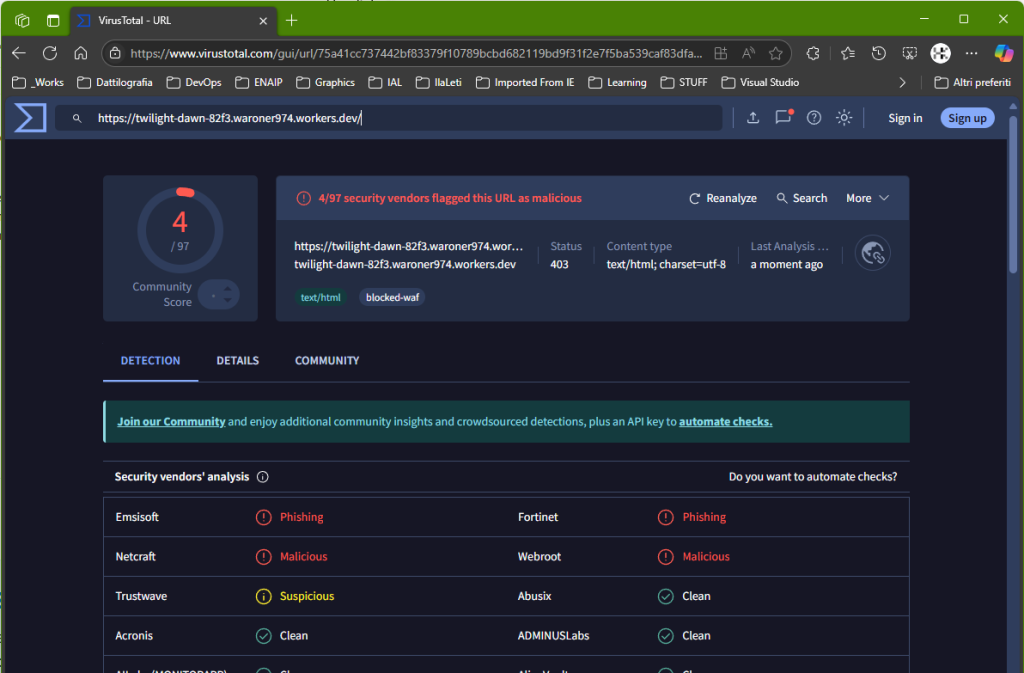Open a new browser tab
The width and height of the screenshot is (1024, 673).
coord(292,21)
